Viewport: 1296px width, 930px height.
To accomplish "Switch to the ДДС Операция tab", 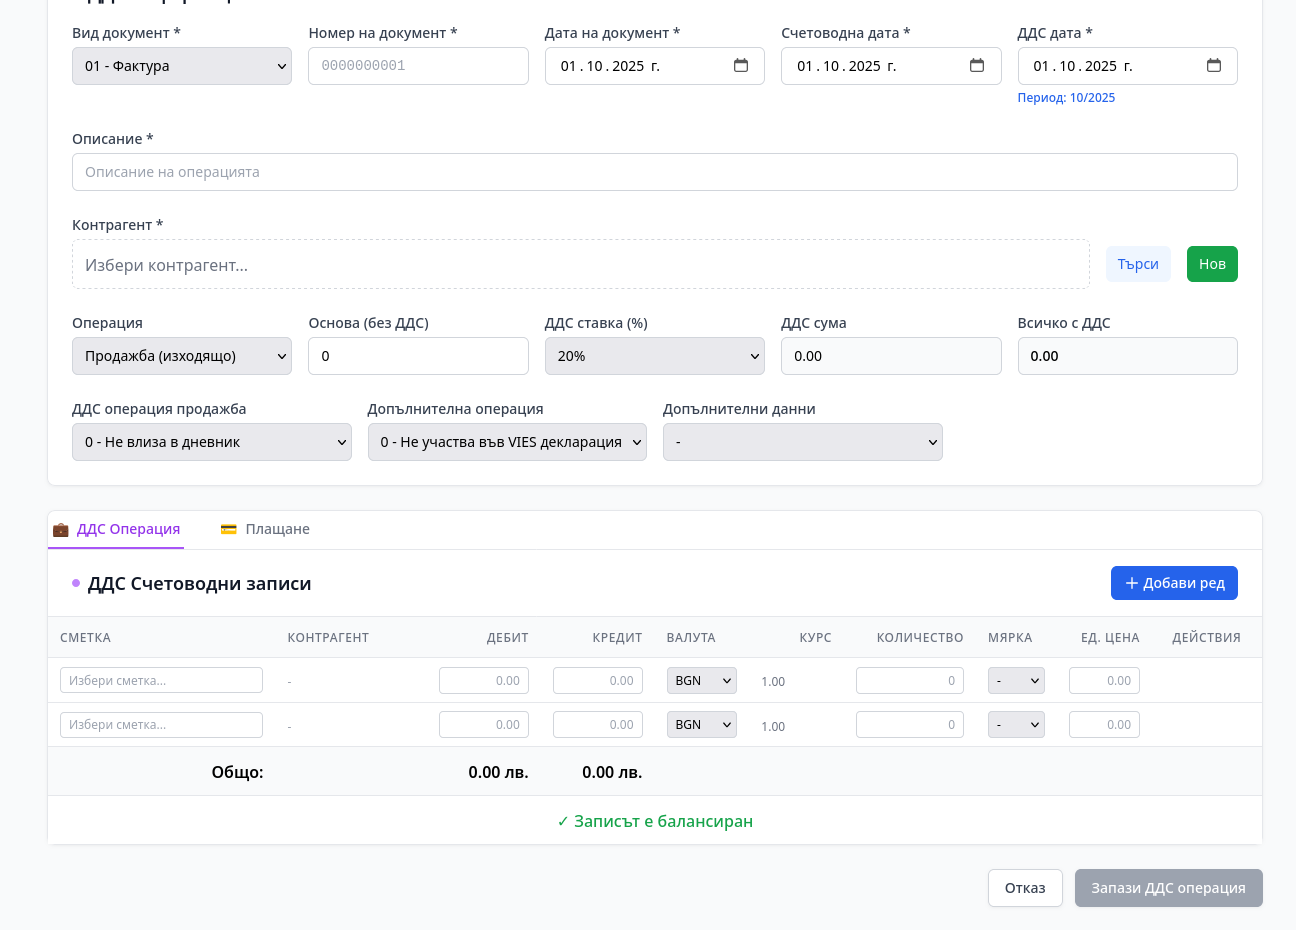I will (117, 529).
